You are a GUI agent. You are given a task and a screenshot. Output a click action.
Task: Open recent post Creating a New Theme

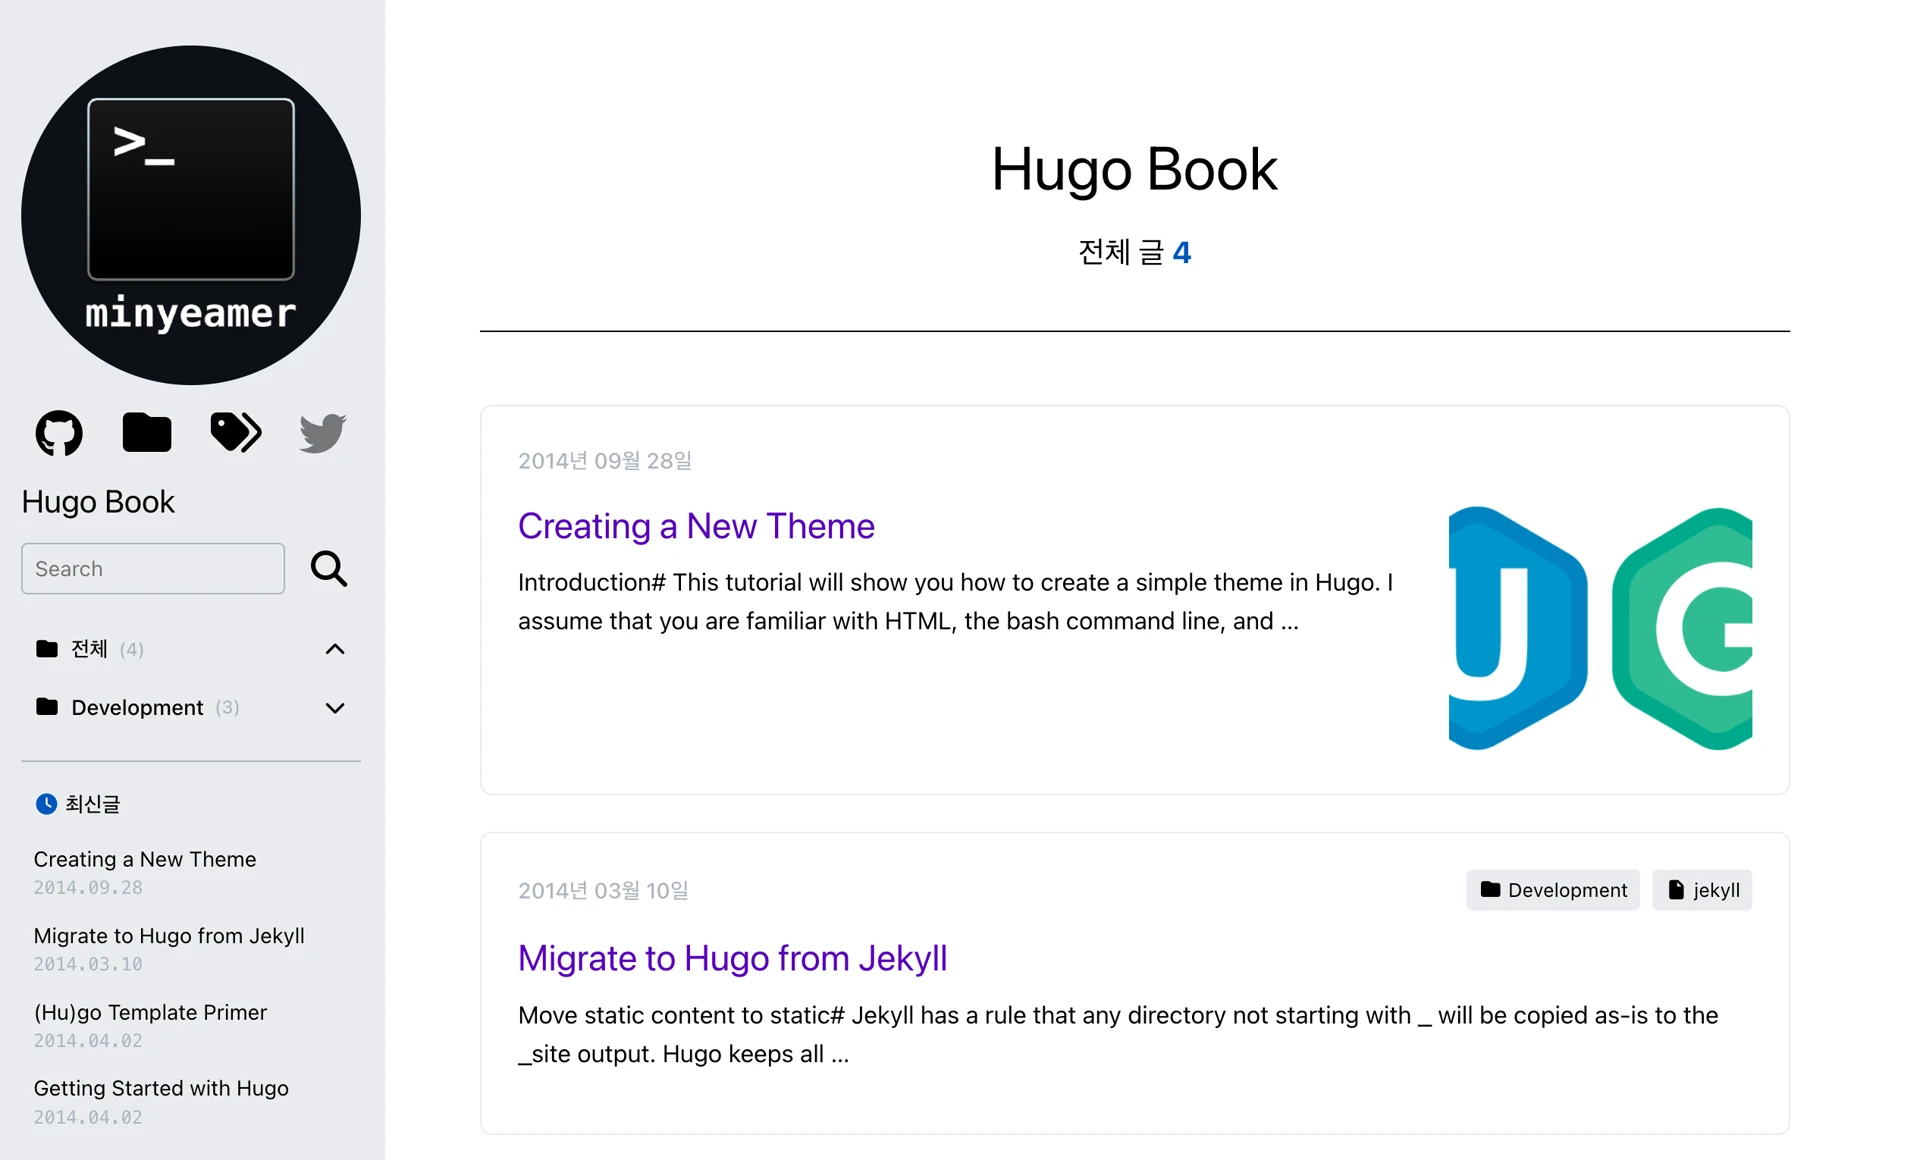[x=145, y=859]
